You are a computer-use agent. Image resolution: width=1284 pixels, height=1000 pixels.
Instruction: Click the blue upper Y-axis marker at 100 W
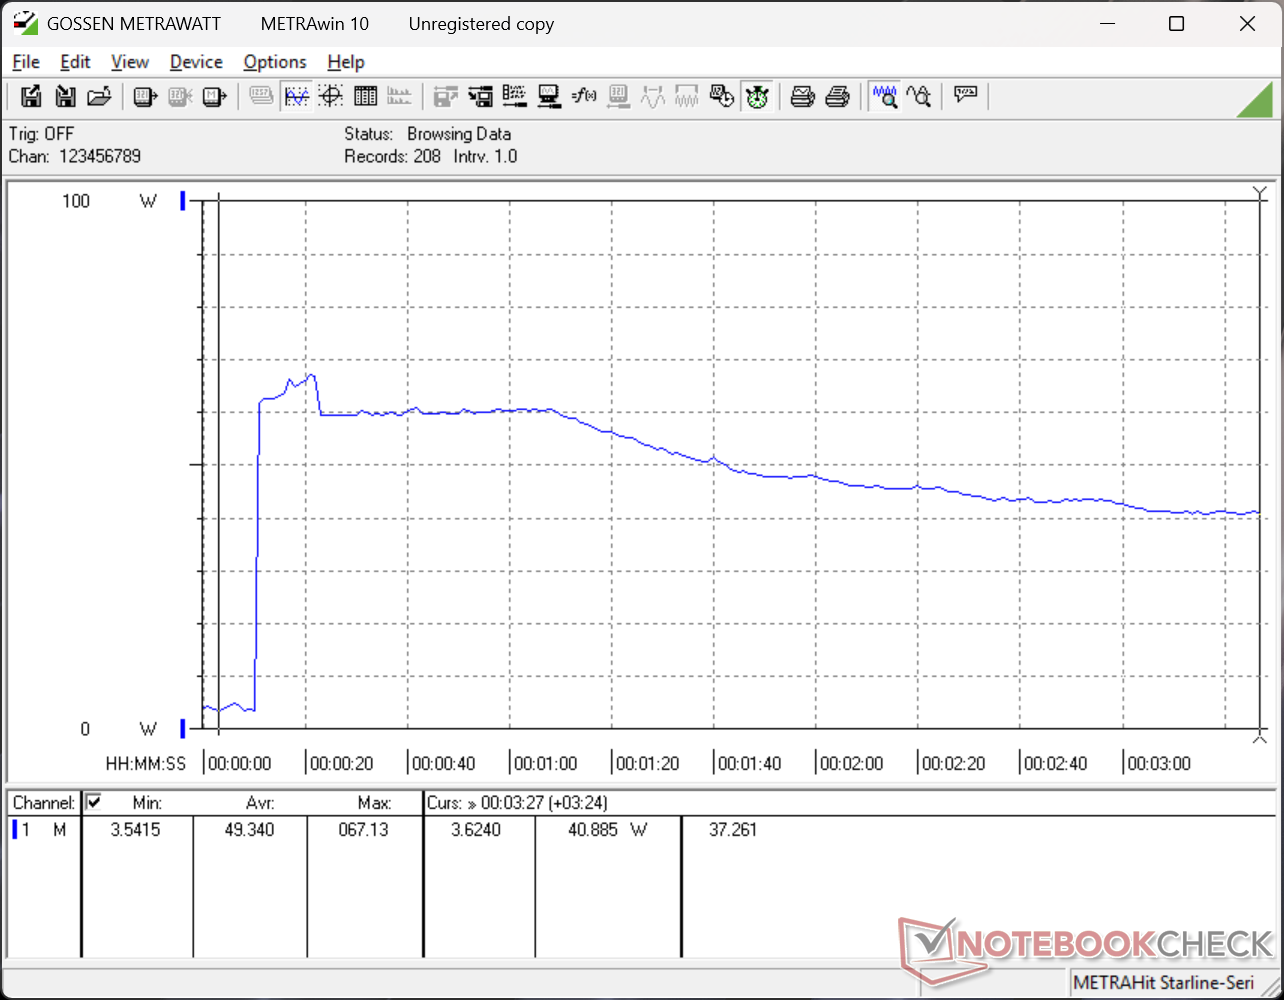click(x=183, y=201)
